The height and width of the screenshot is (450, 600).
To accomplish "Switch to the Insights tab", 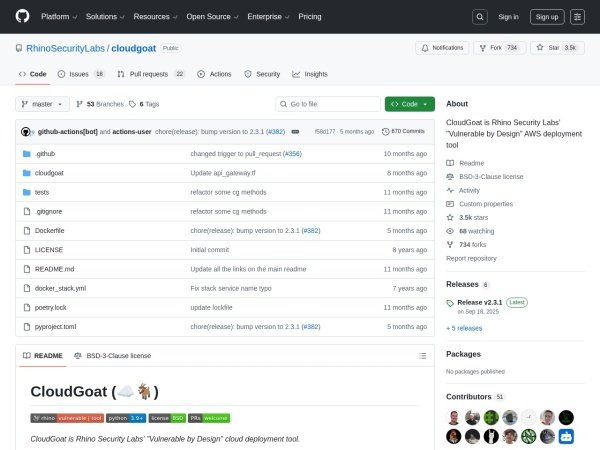I will 310,74.
